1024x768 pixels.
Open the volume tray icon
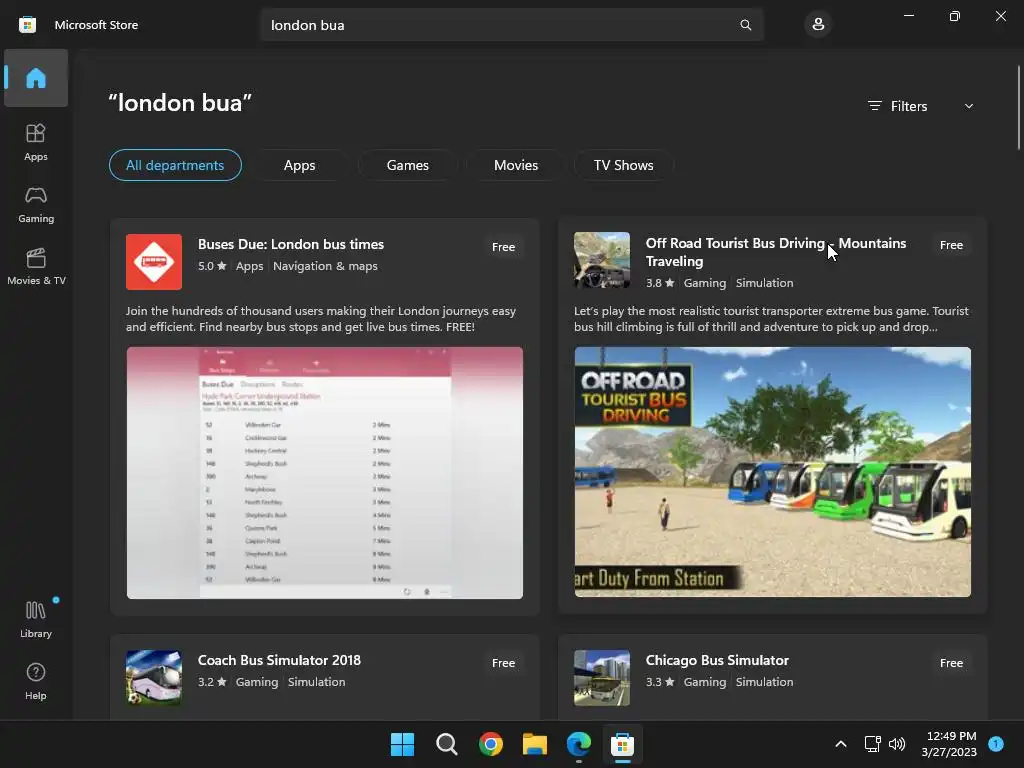click(x=897, y=744)
